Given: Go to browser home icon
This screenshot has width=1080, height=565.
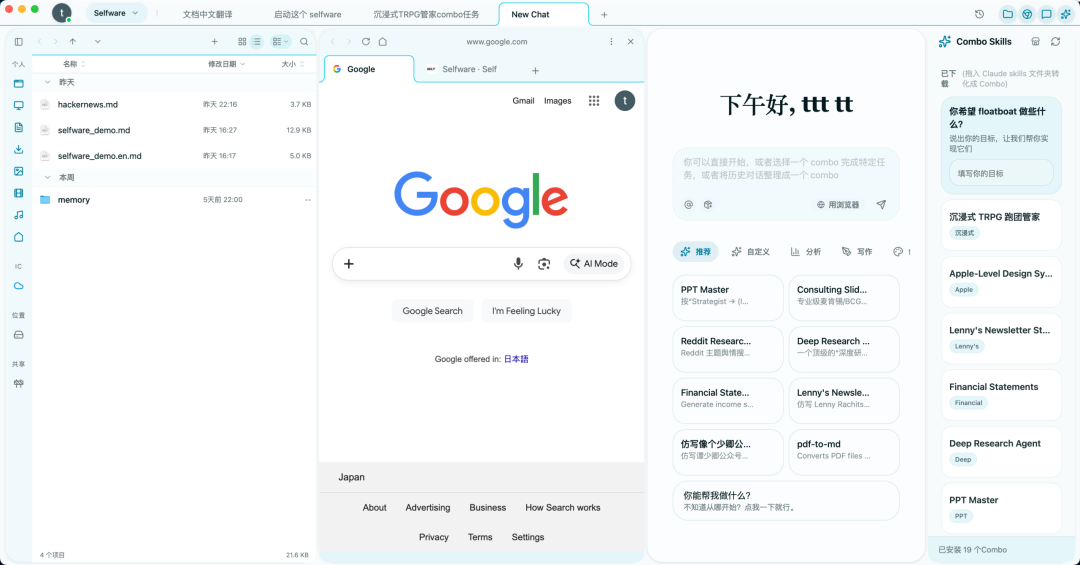Looking at the screenshot, I should (383, 41).
